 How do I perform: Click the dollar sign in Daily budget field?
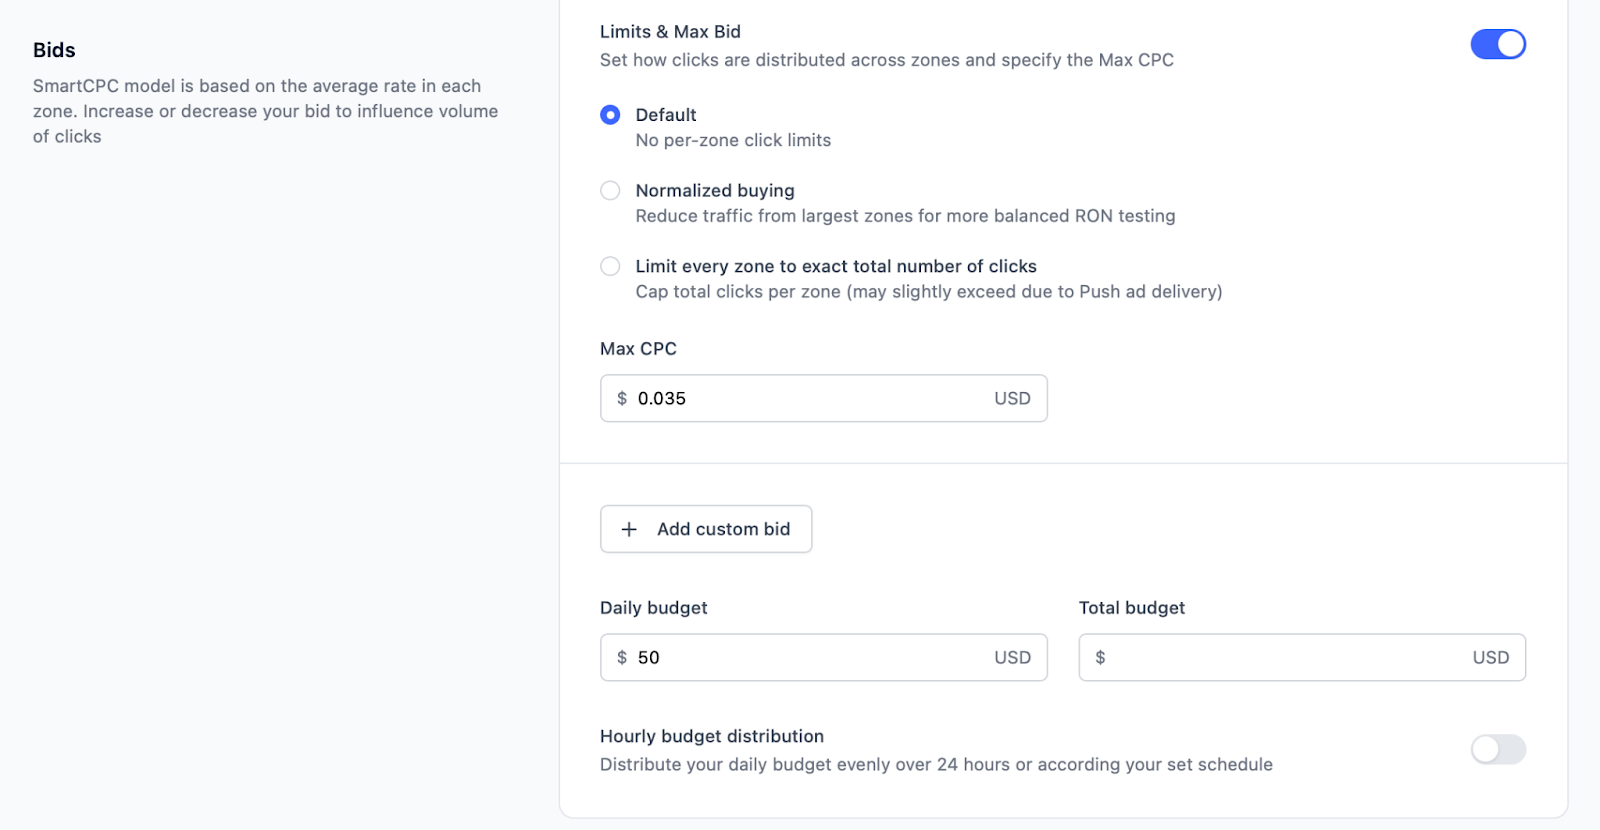622,657
